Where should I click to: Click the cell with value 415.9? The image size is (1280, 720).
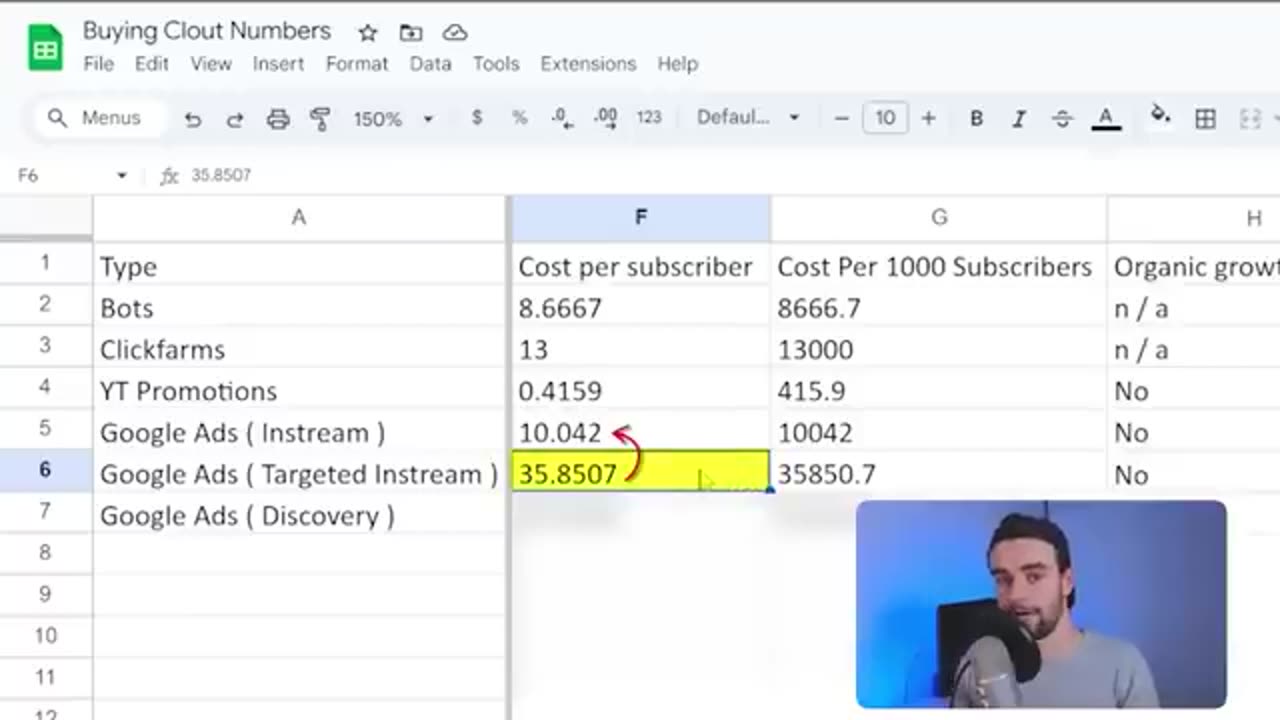939,391
